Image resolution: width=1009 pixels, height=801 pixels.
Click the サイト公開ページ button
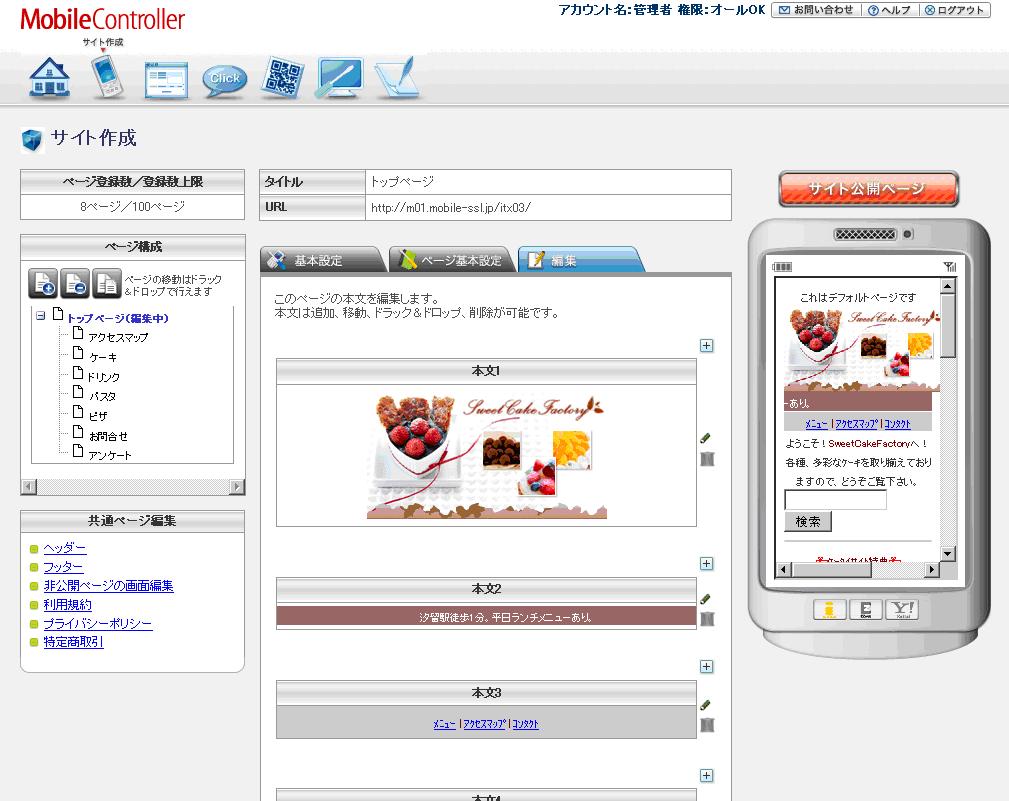coord(868,189)
